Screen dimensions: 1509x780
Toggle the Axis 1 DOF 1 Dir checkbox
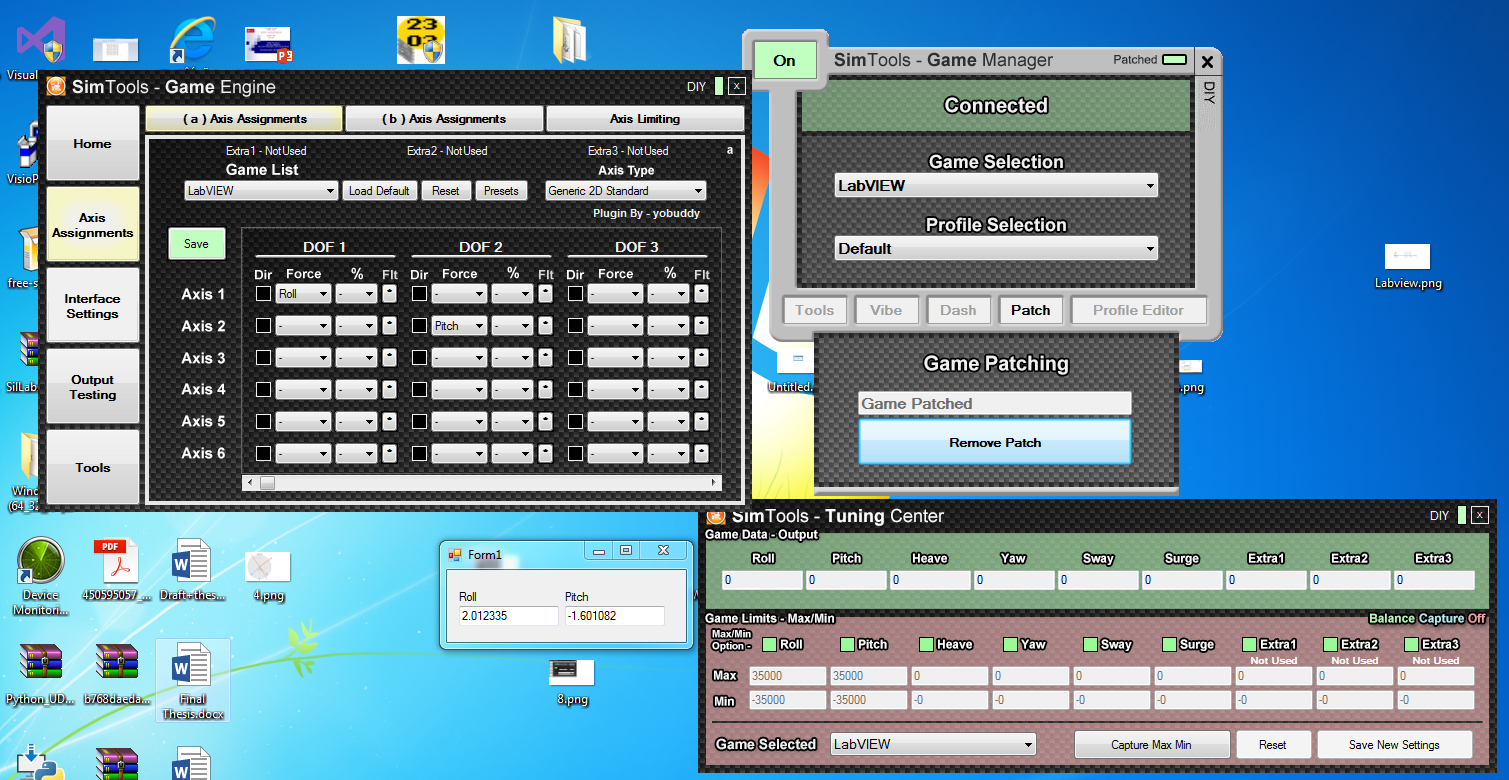click(263, 294)
